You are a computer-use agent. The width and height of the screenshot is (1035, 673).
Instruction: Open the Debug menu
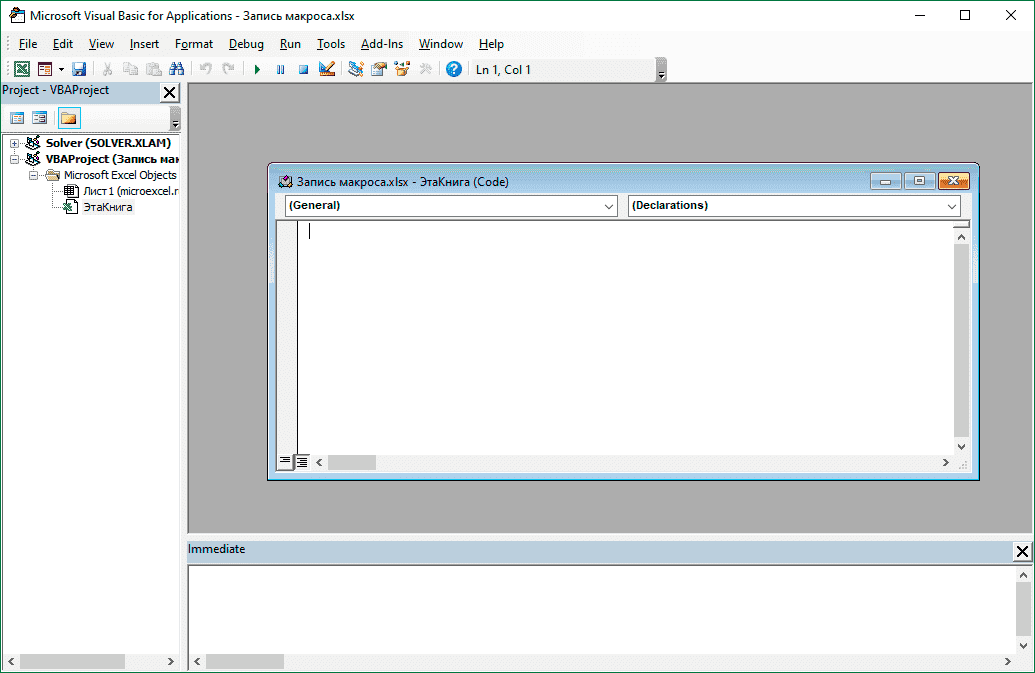(x=246, y=44)
